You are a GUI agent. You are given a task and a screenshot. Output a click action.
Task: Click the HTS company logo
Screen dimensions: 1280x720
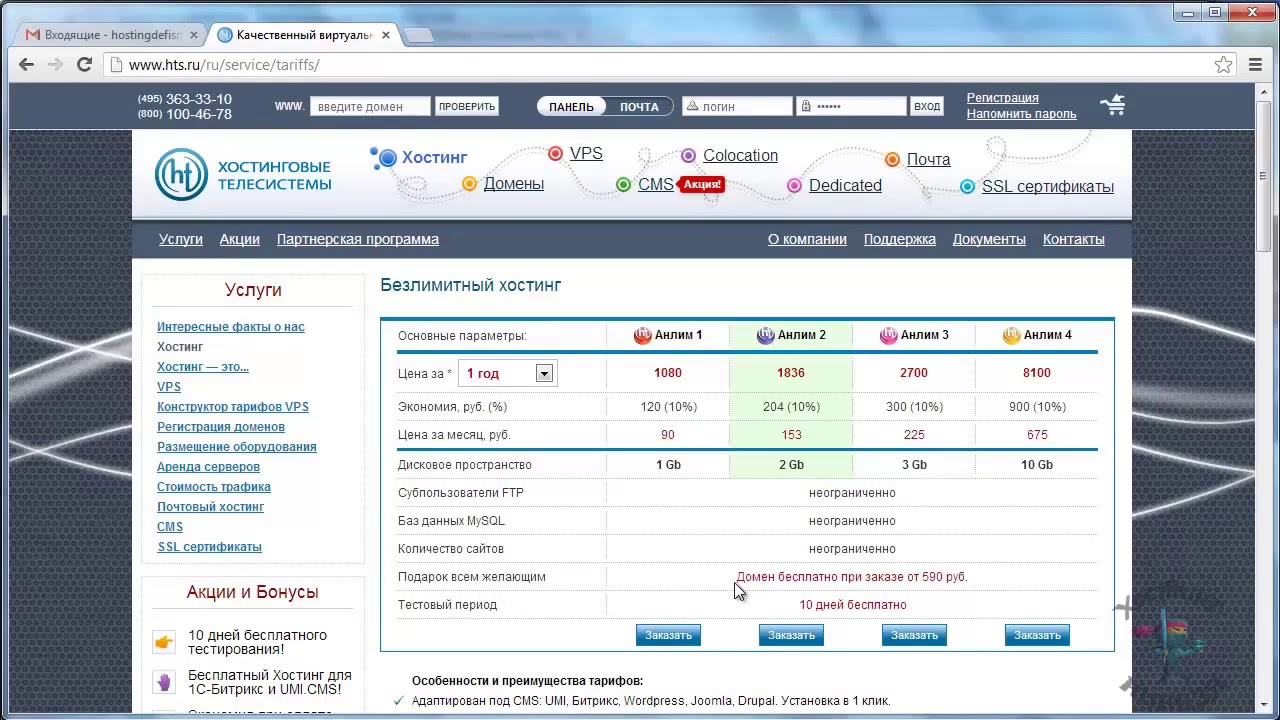(243, 175)
